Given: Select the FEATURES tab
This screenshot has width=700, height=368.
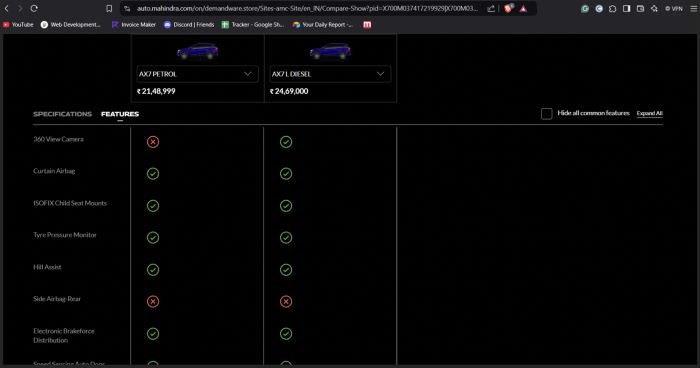Looking at the screenshot, I should (x=120, y=114).
